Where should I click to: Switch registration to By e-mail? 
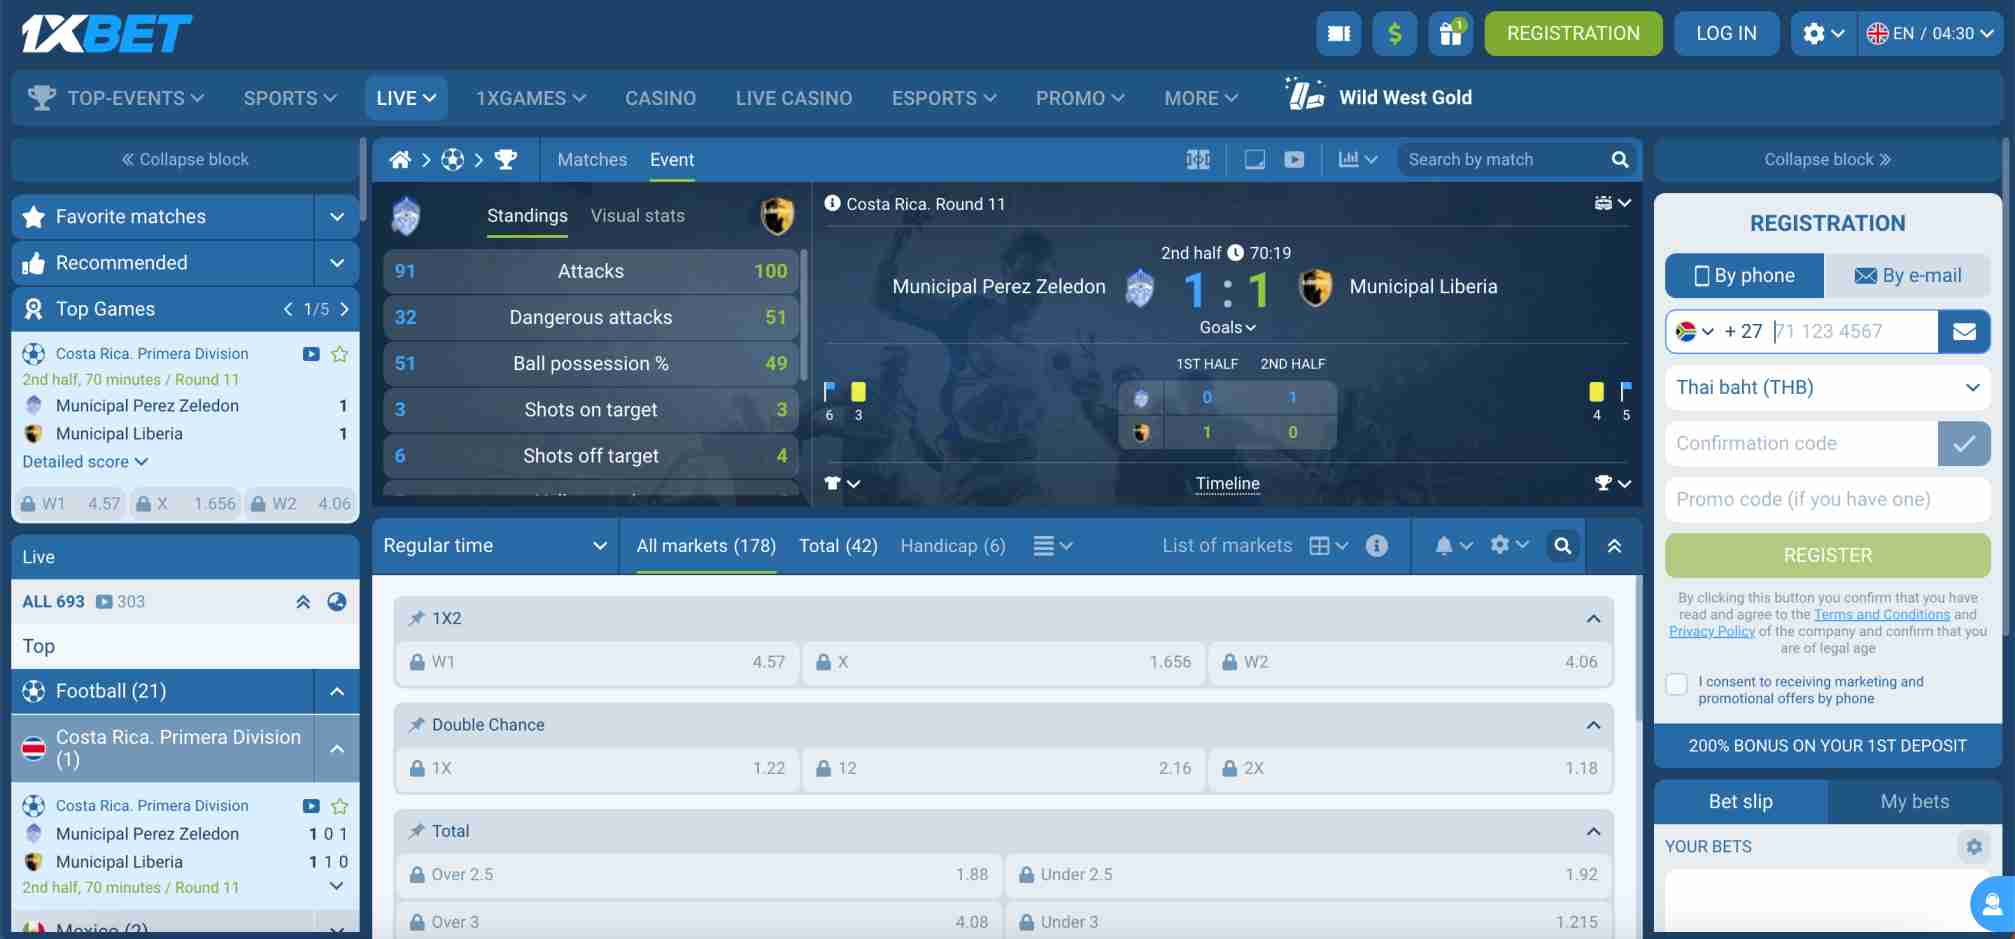[x=1908, y=275]
